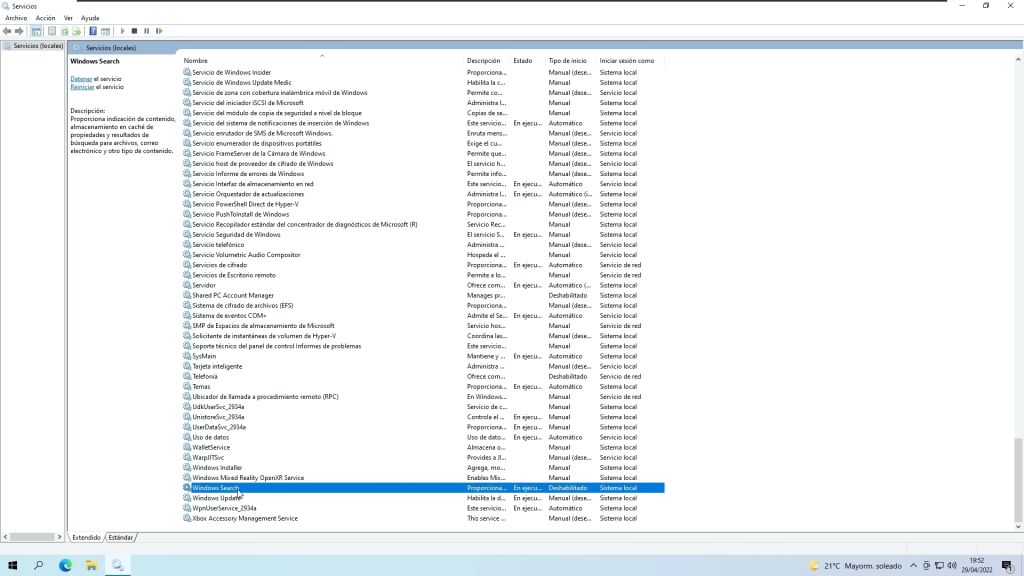This screenshot has width=1024, height=576.
Task: Open Microsoft Edge from the taskbar
Action: tap(66, 565)
